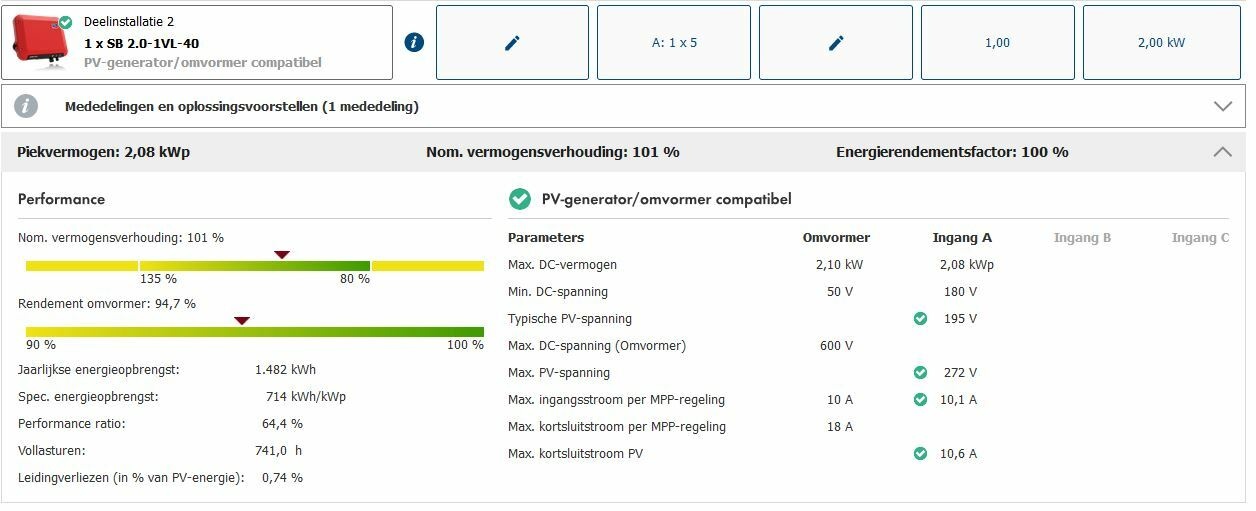The width and height of the screenshot is (1256, 511).
Task: Click Rendement omvormer: 94,7 % label
Action: (x=107, y=303)
